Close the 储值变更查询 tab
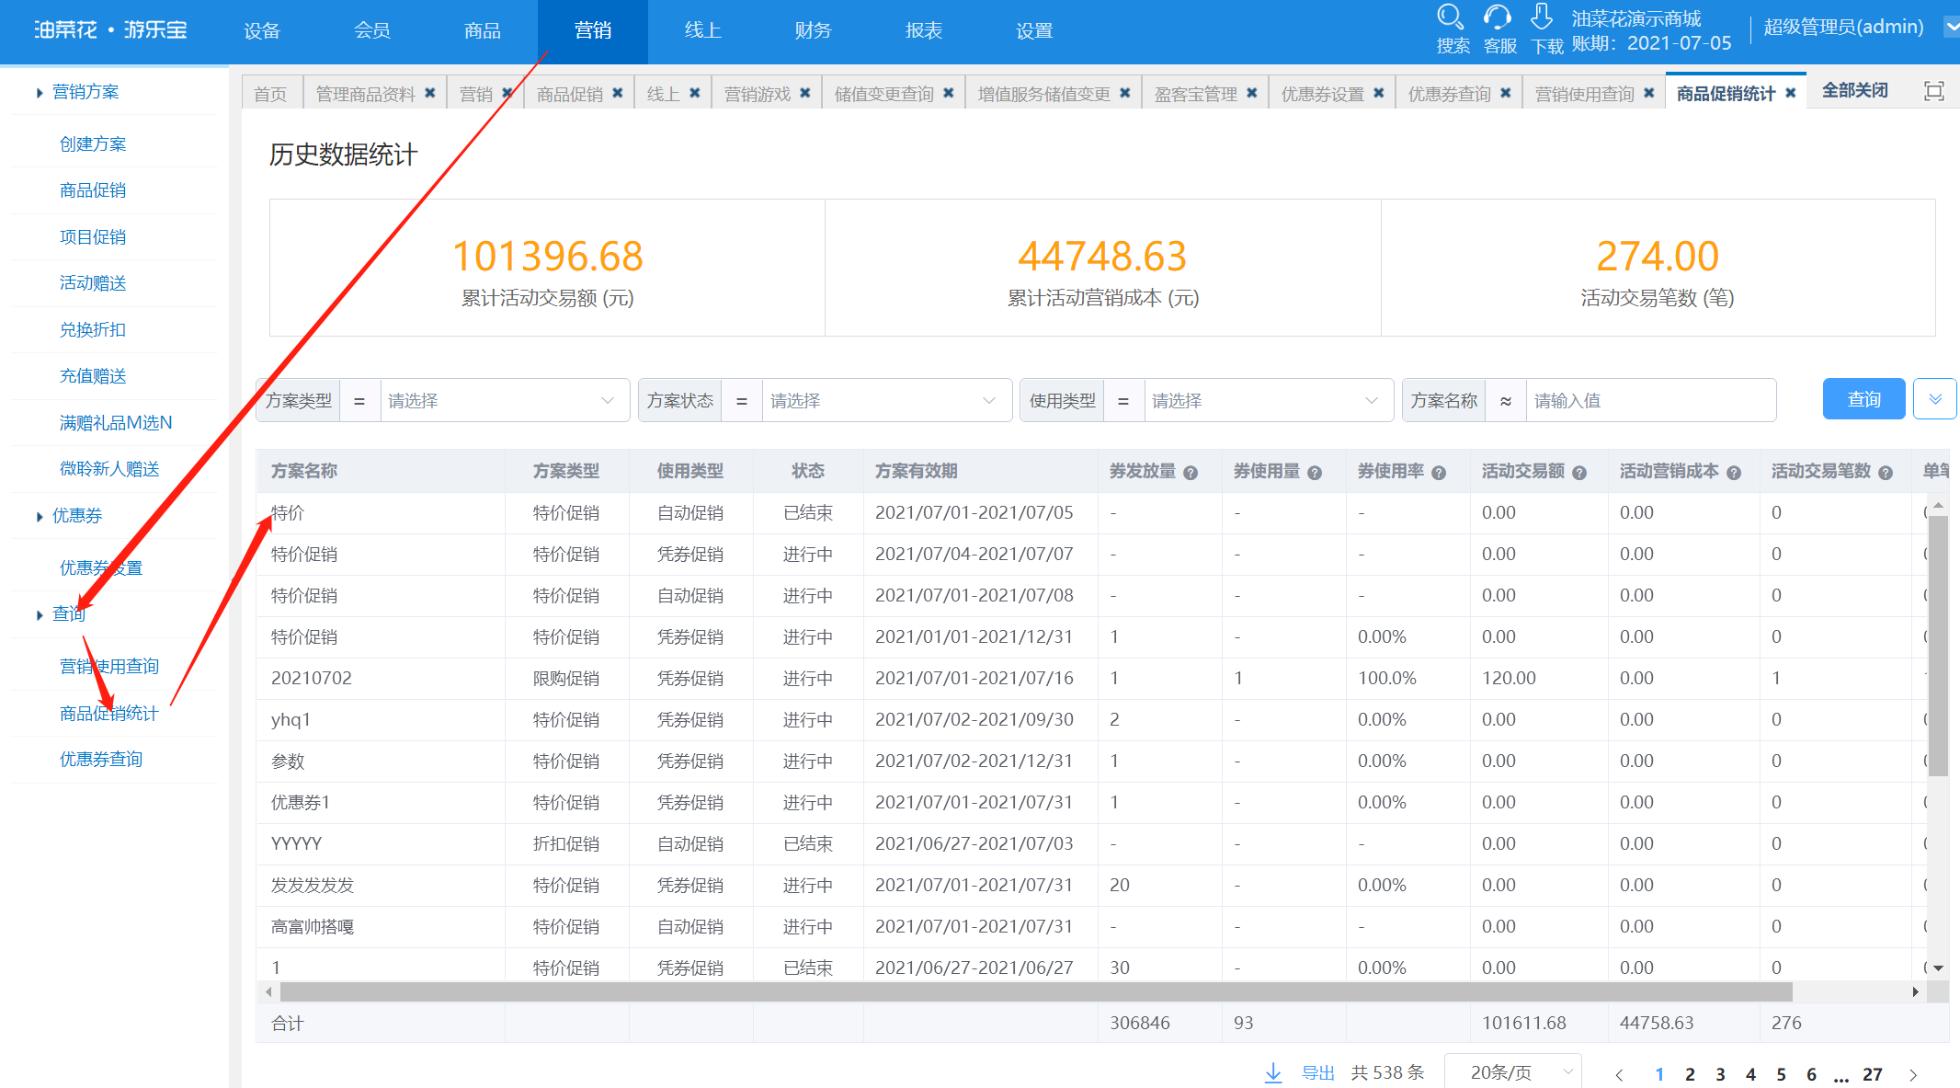The width and height of the screenshot is (1960, 1088). (948, 93)
